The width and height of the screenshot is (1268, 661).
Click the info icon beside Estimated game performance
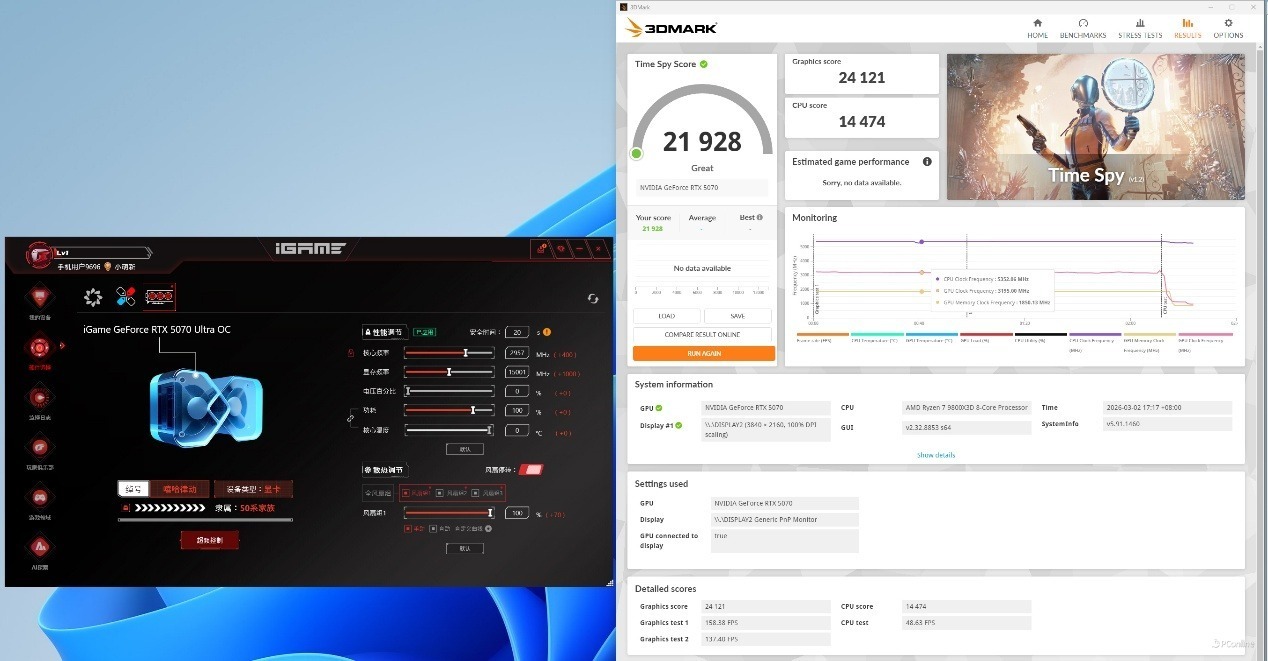pyautogui.click(x=927, y=162)
